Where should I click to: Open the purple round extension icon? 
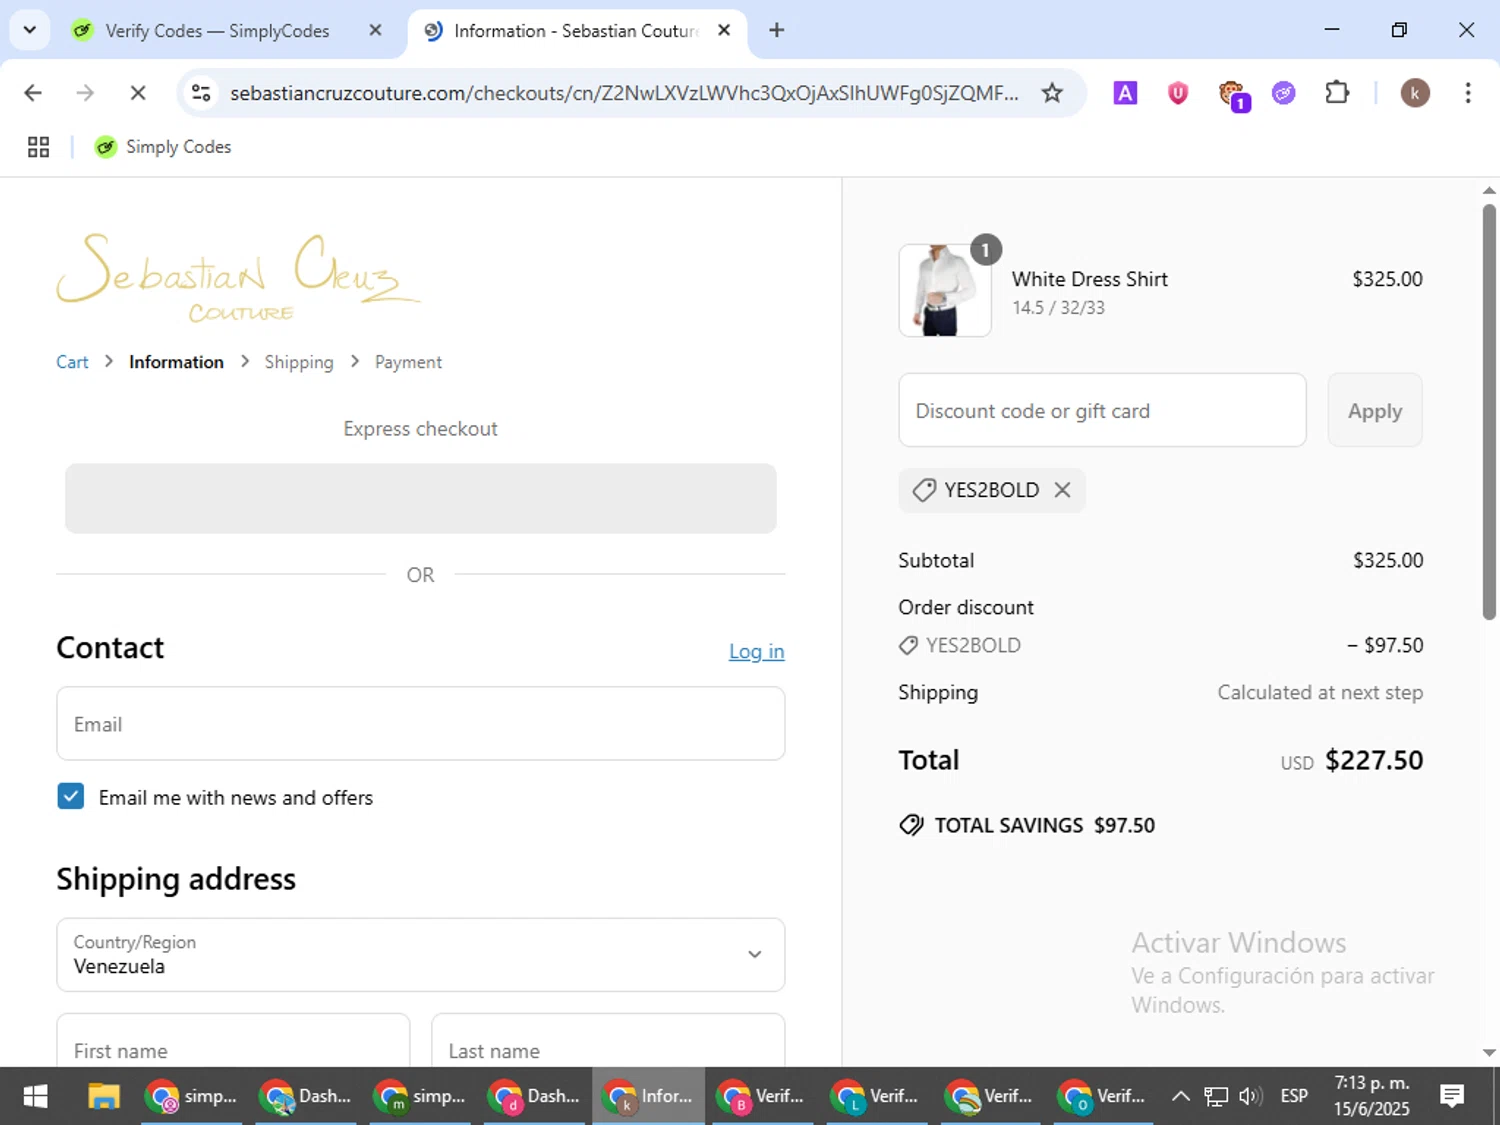click(1284, 93)
